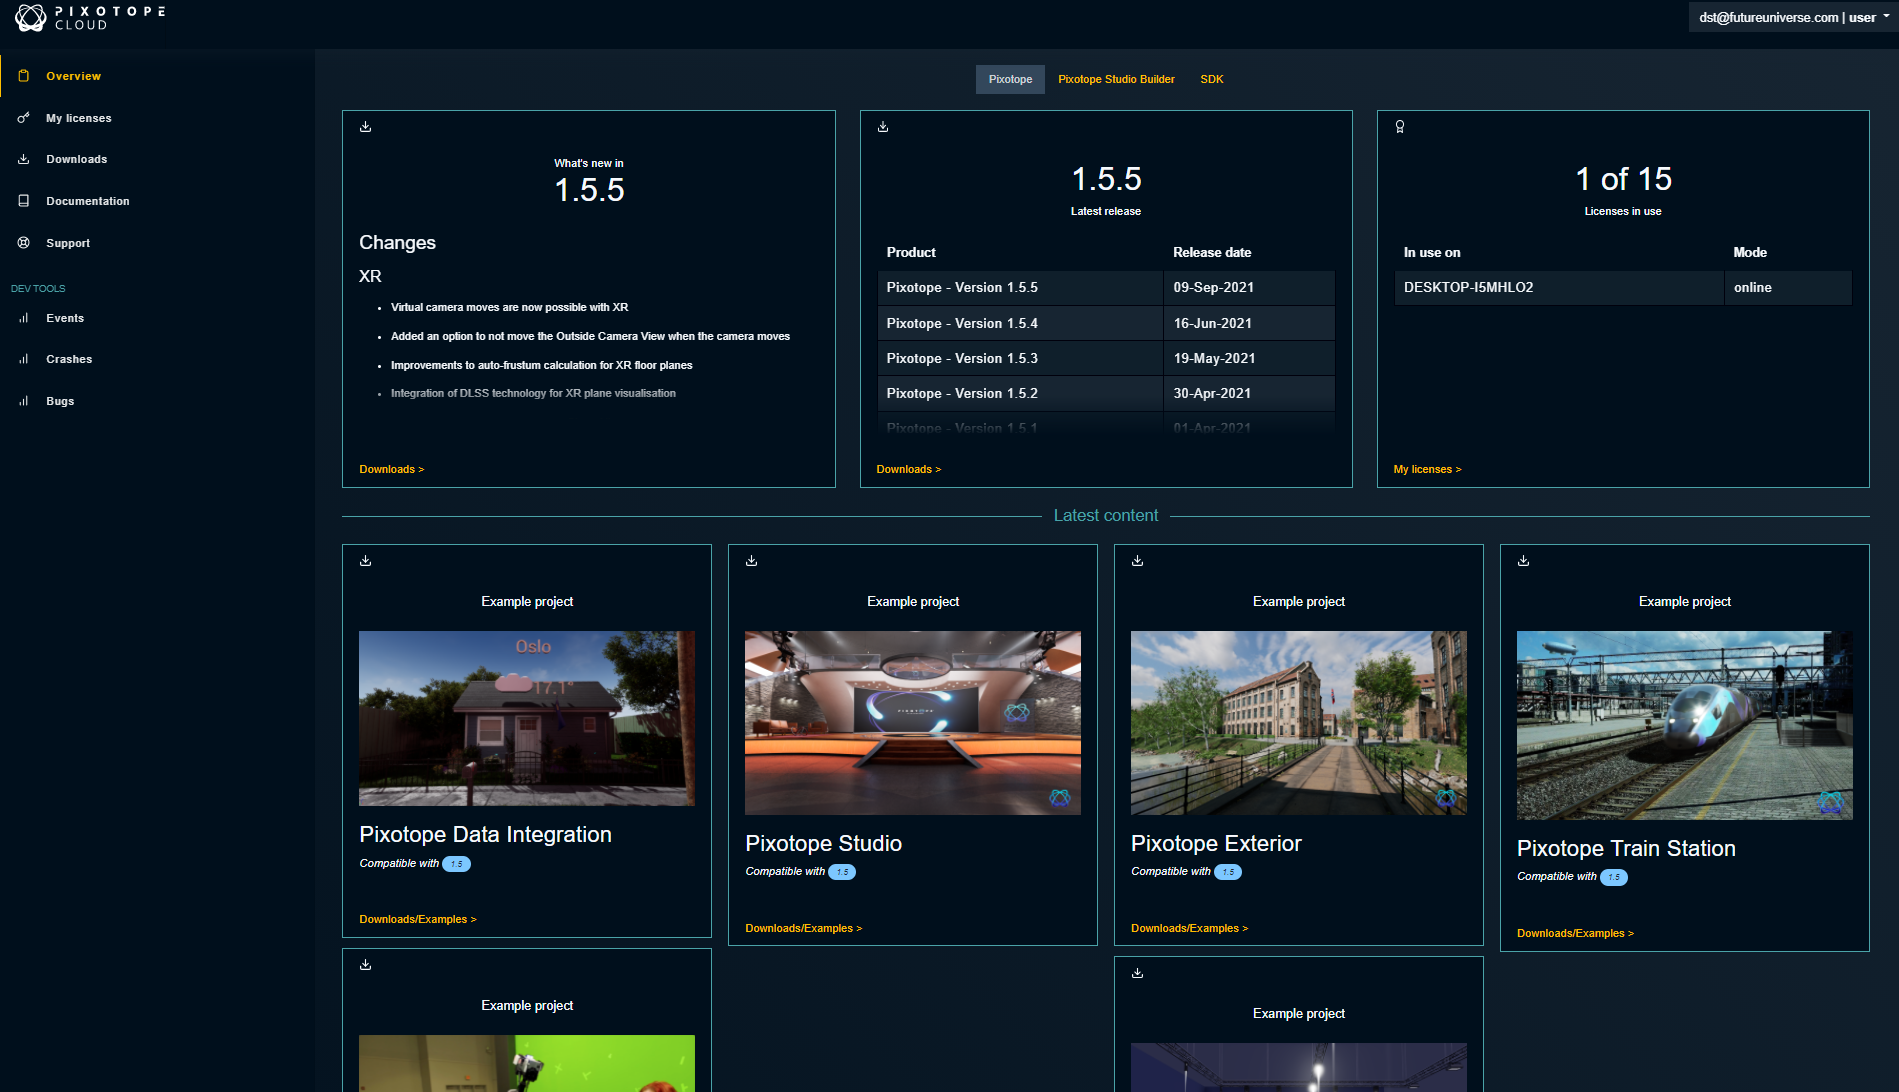
Task: Click the license badge icon in Licenses card
Action: click(1400, 127)
